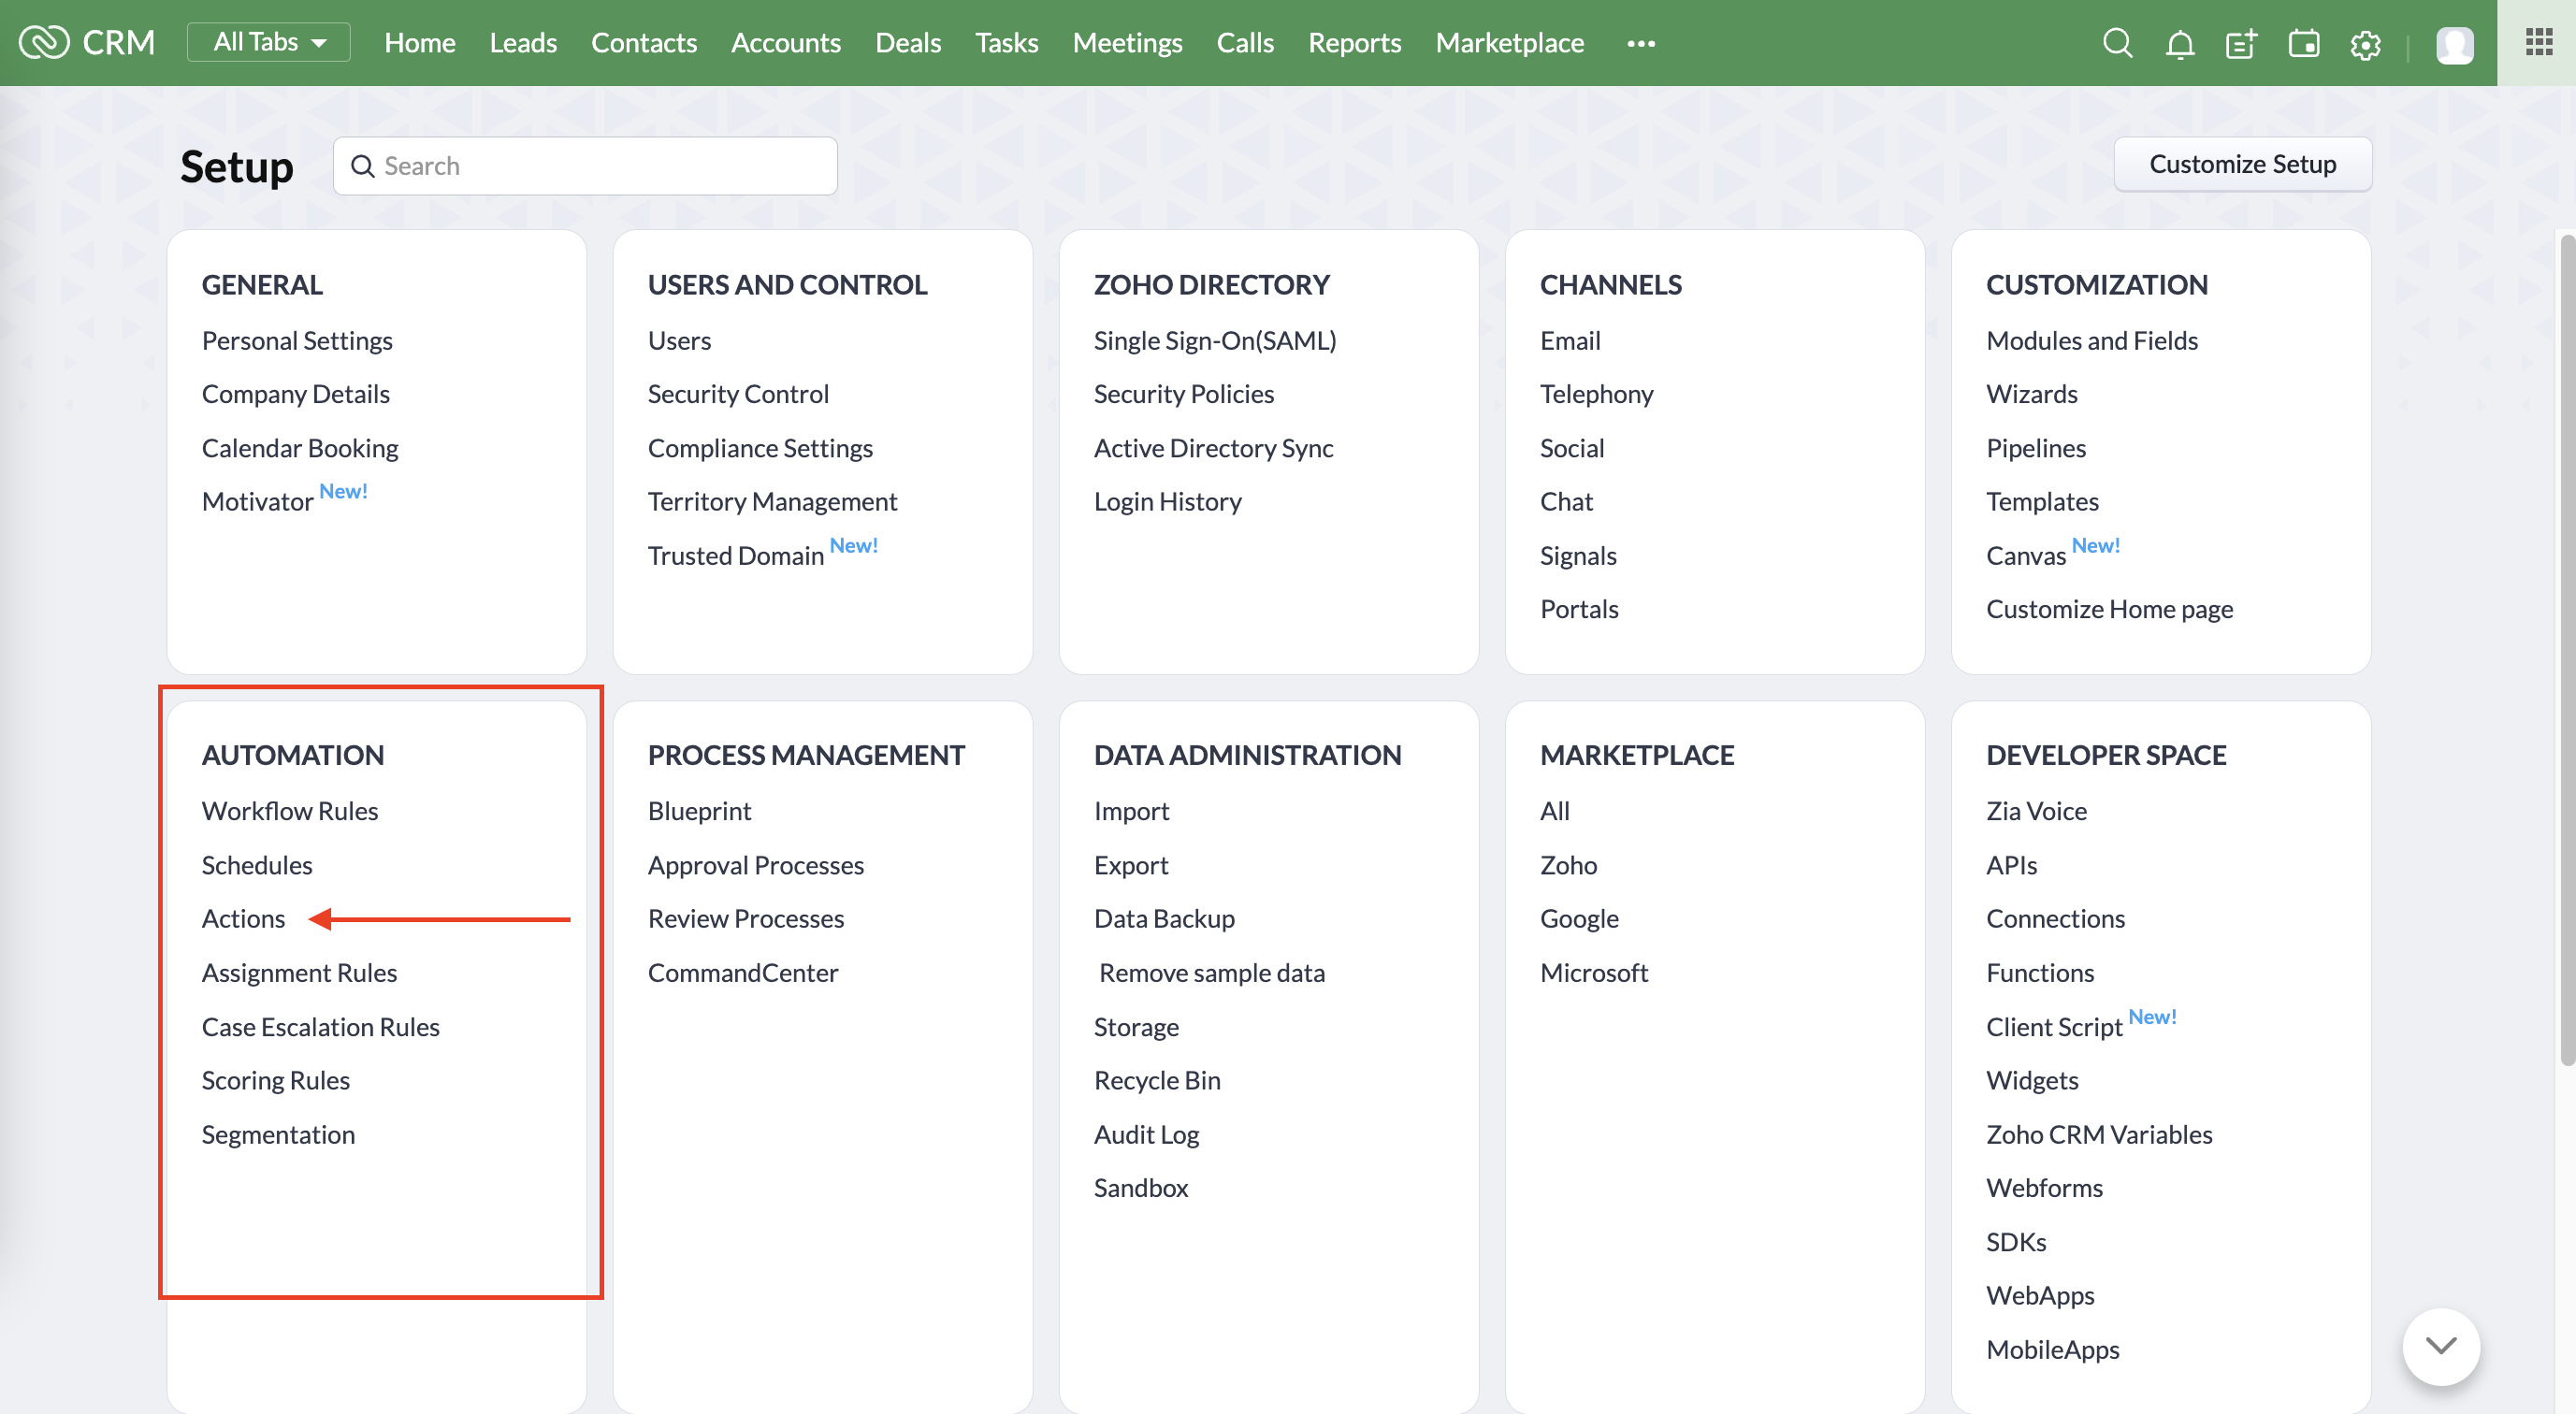Go to the Home tab
The width and height of the screenshot is (2576, 1414).
(x=419, y=43)
